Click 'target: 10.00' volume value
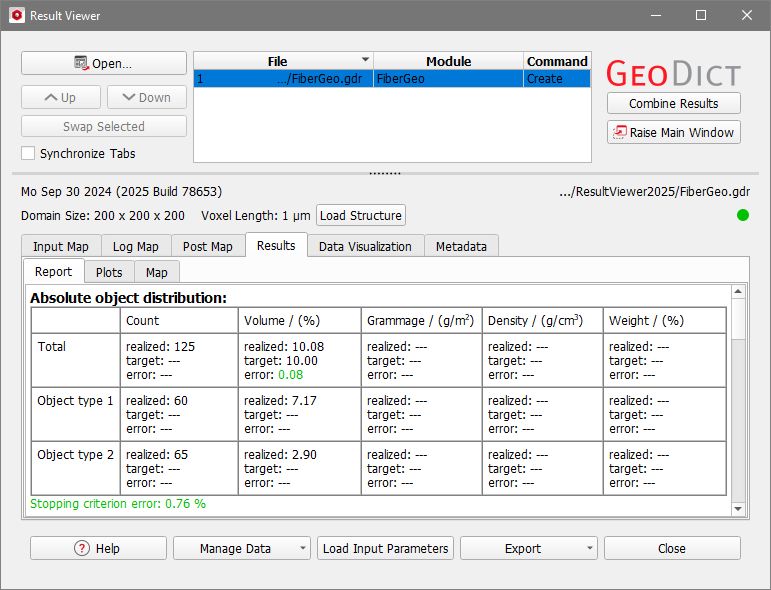 pyautogui.click(x=281, y=361)
